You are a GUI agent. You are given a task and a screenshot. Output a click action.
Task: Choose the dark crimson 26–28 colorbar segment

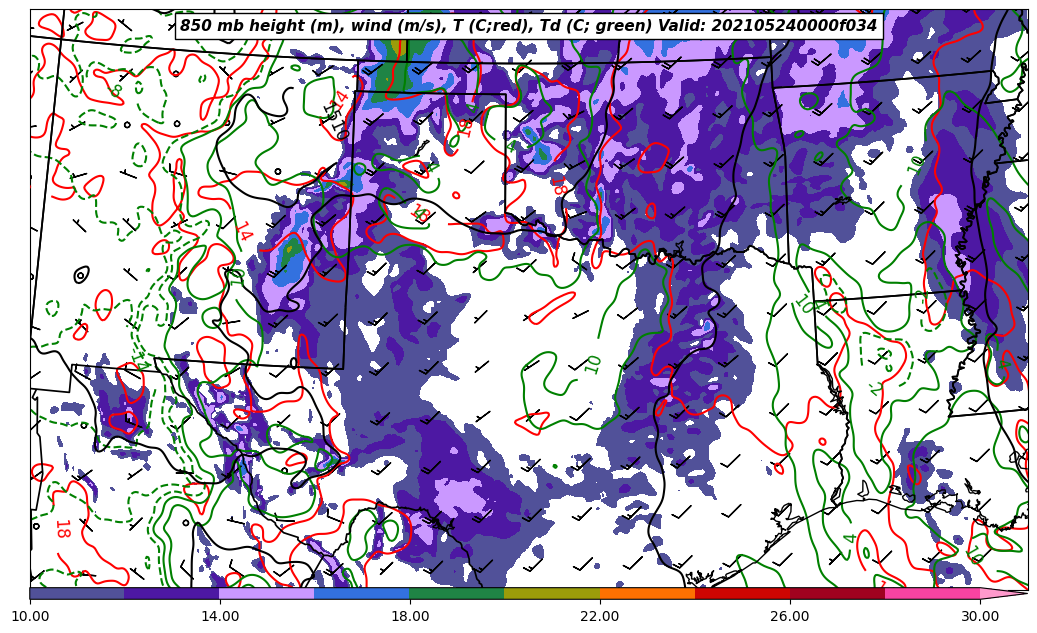(837, 593)
